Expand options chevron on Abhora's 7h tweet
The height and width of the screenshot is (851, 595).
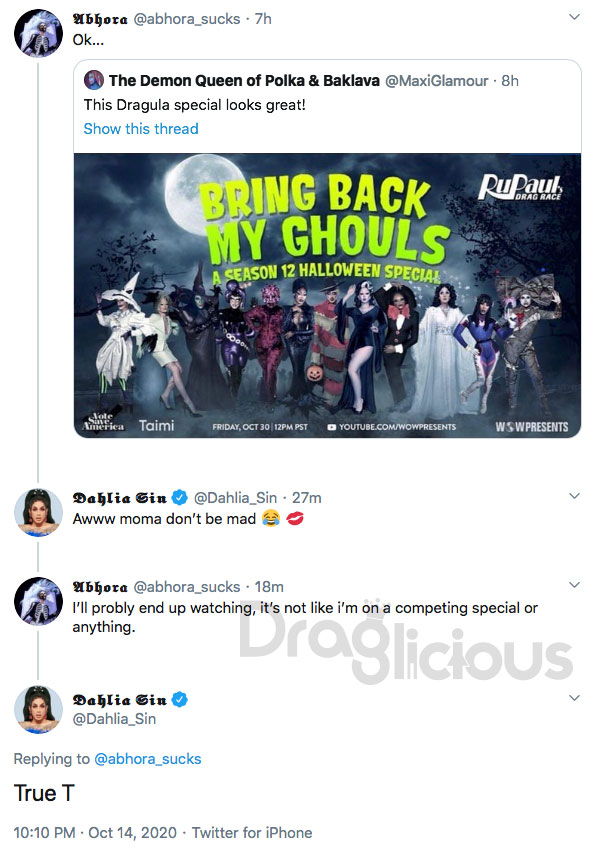574,17
